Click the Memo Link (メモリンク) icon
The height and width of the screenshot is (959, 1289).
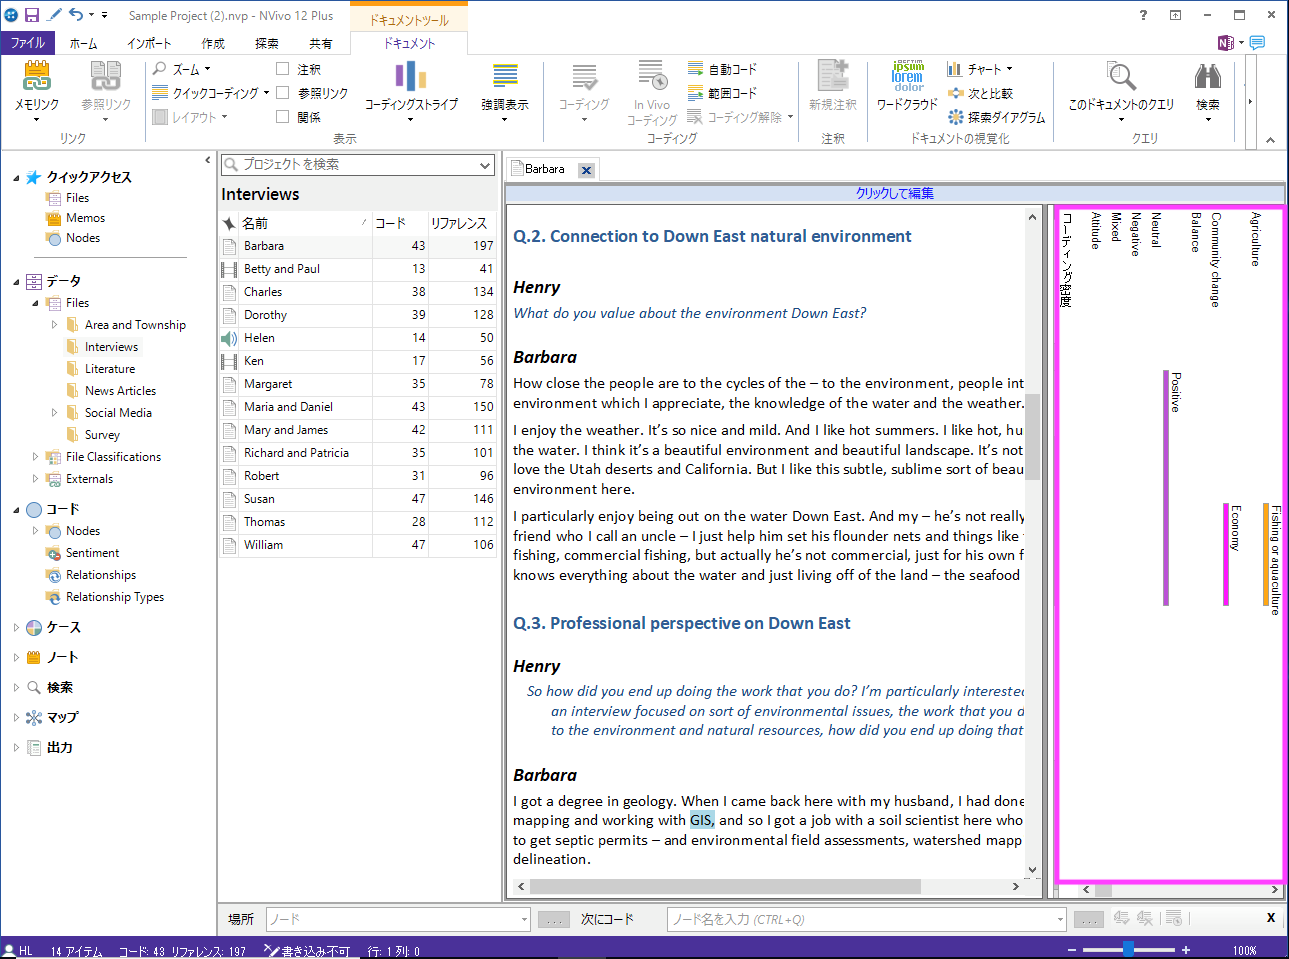pos(37,78)
